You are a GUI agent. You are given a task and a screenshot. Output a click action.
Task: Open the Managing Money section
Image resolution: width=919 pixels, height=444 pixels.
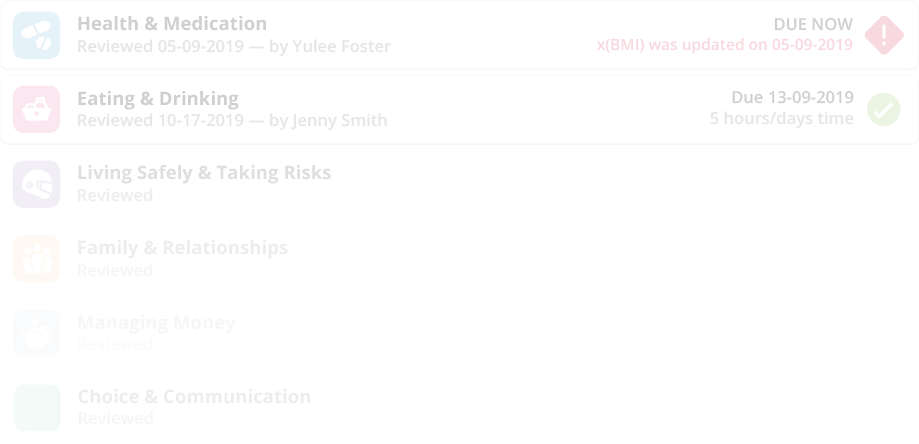coord(156,322)
